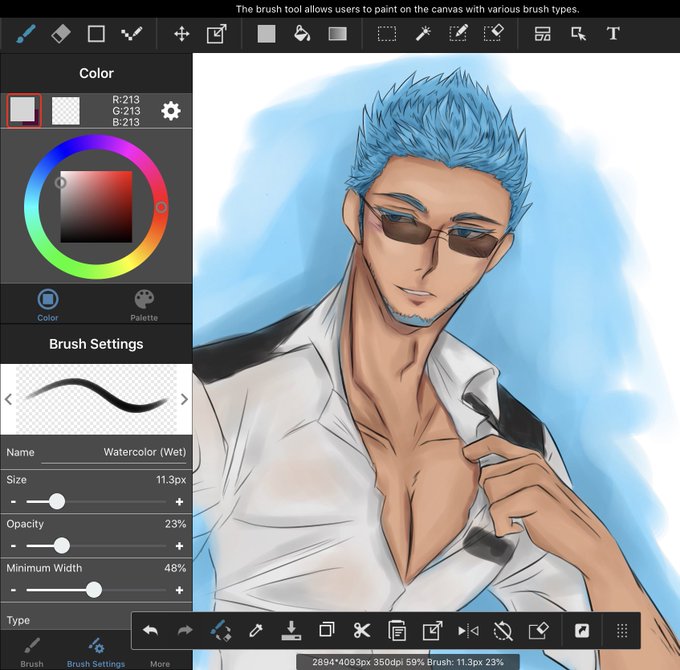
Task: Click the brush stroke preview
Action: (x=96, y=399)
